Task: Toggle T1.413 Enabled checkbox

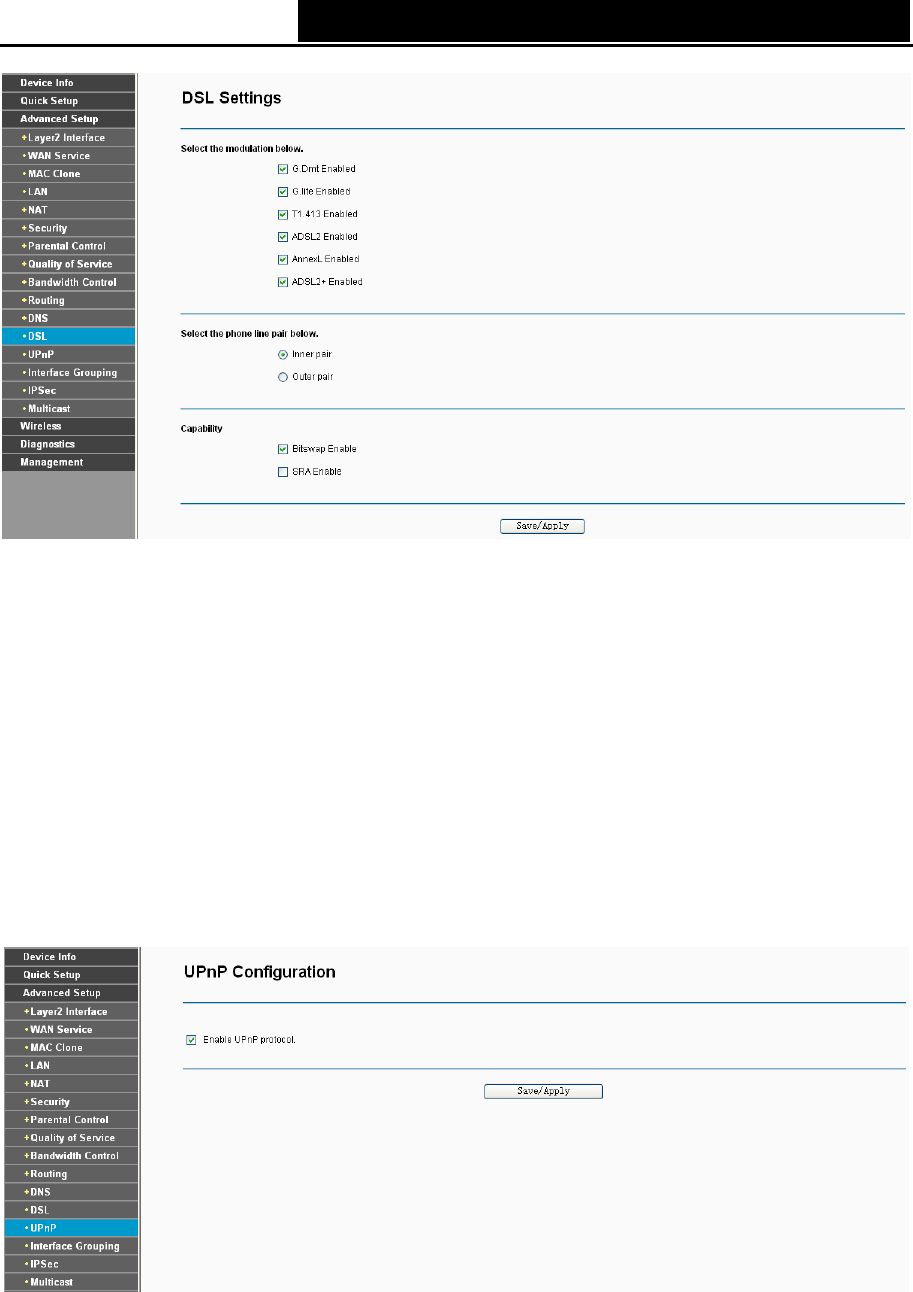Action: pyautogui.click(x=283, y=214)
